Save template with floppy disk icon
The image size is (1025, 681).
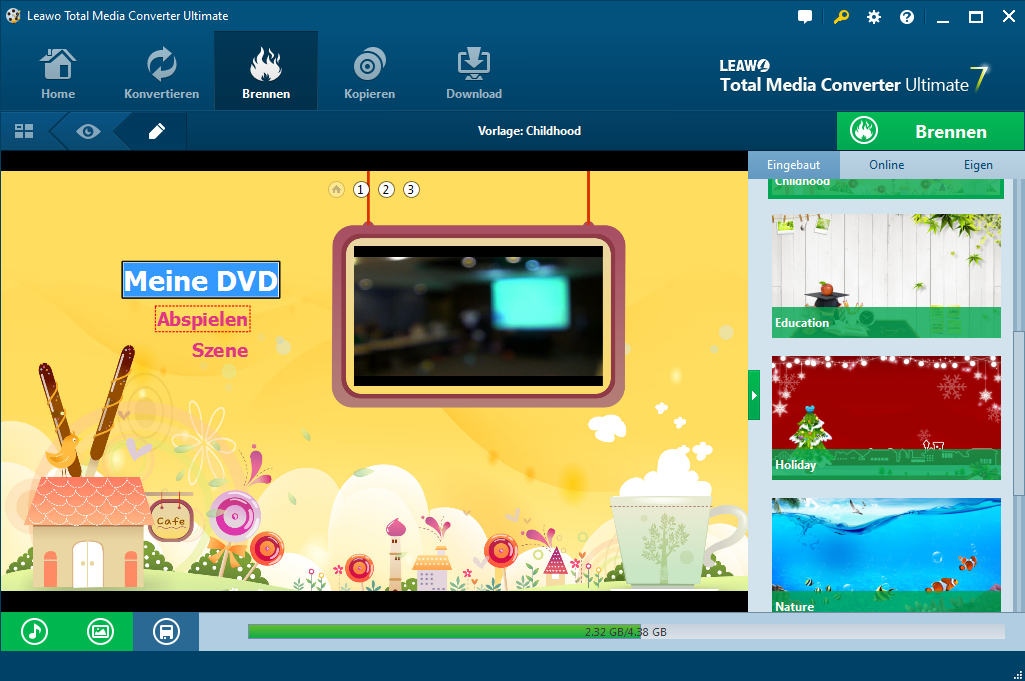pos(166,632)
